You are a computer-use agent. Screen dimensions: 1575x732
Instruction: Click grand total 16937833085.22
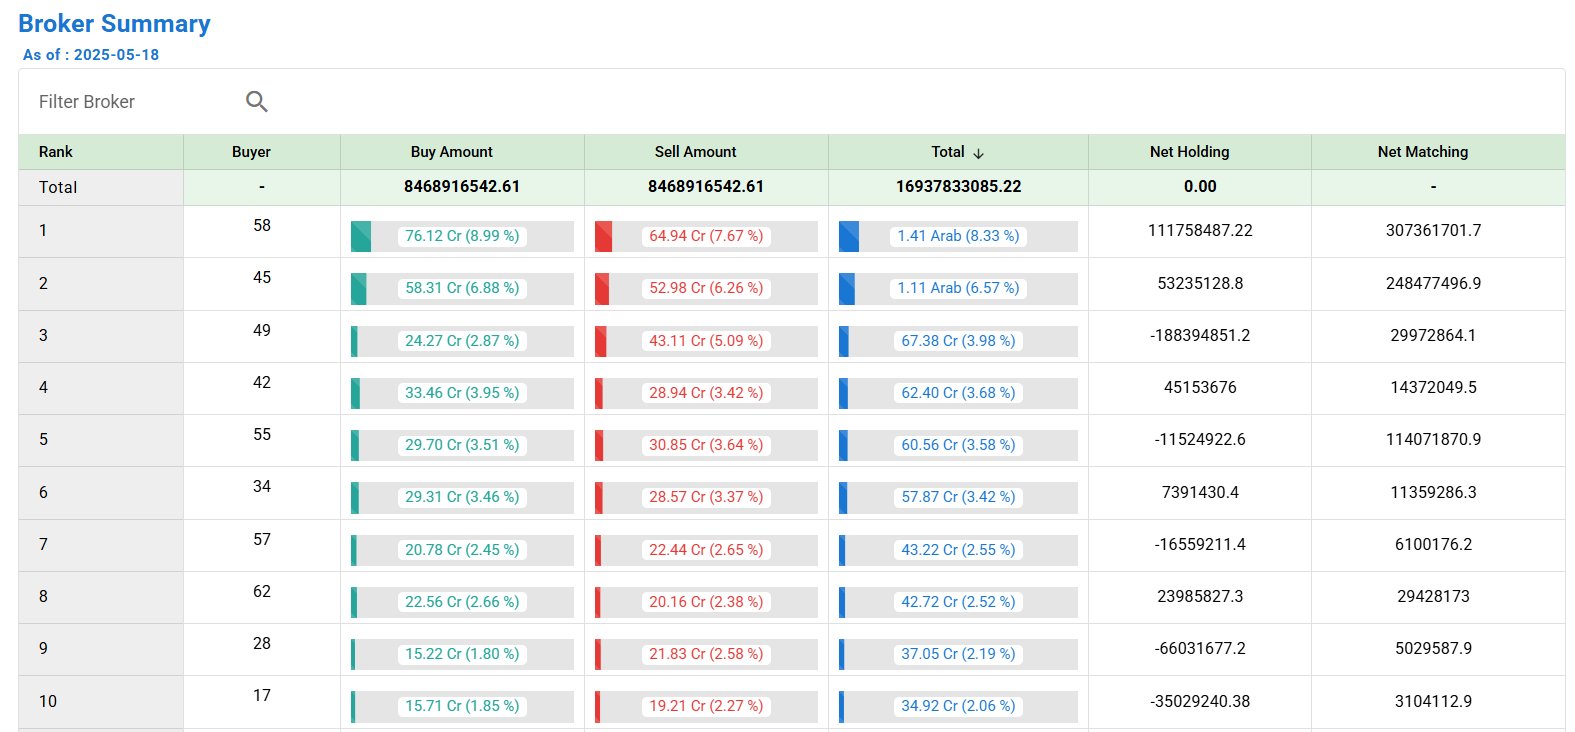click(958, 187)
